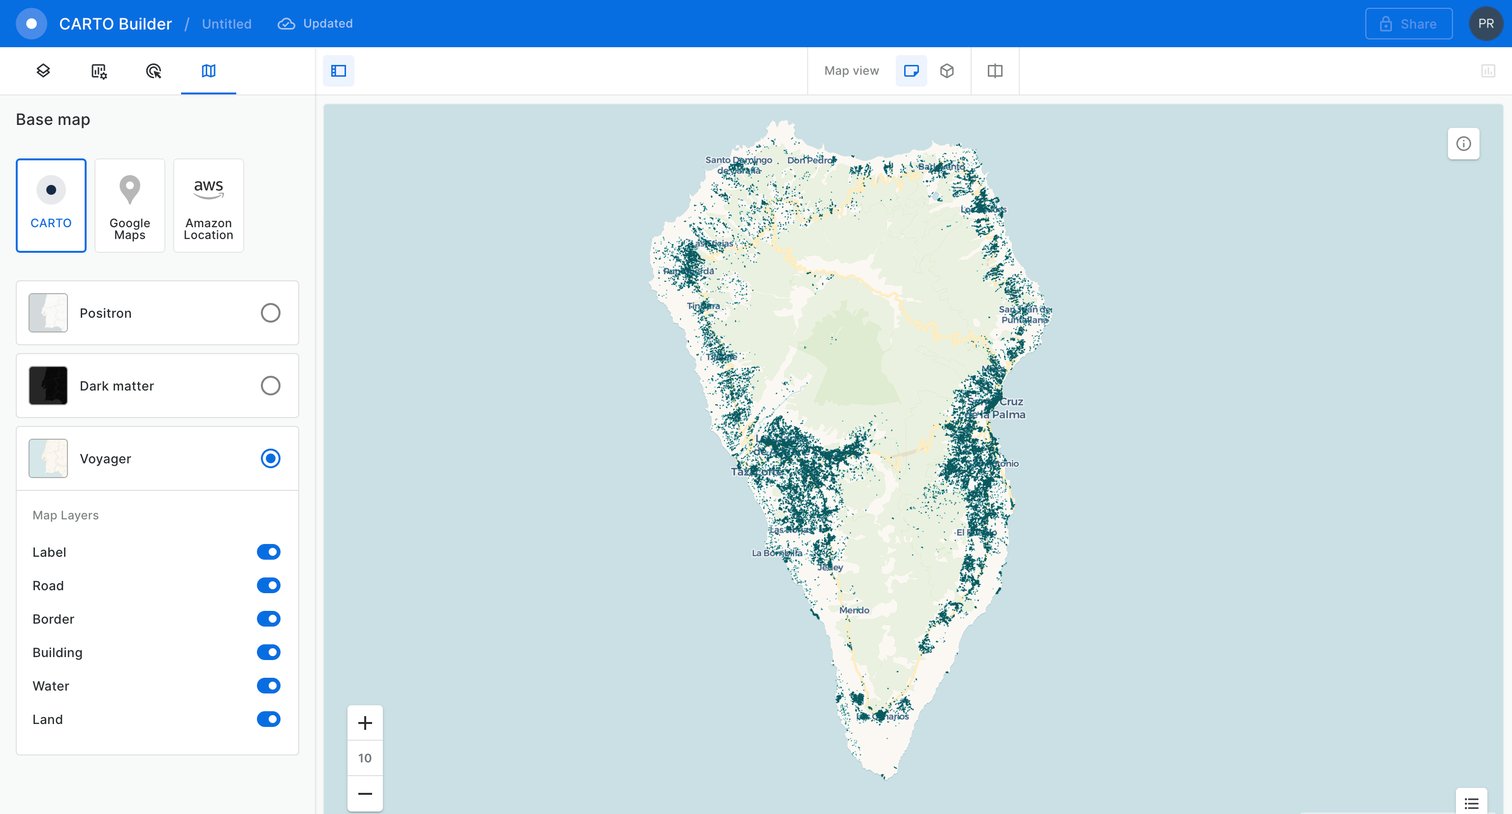Choose Amazon Location base map provider
Viewport: 1512px width, 814px height.
point(208,205)
